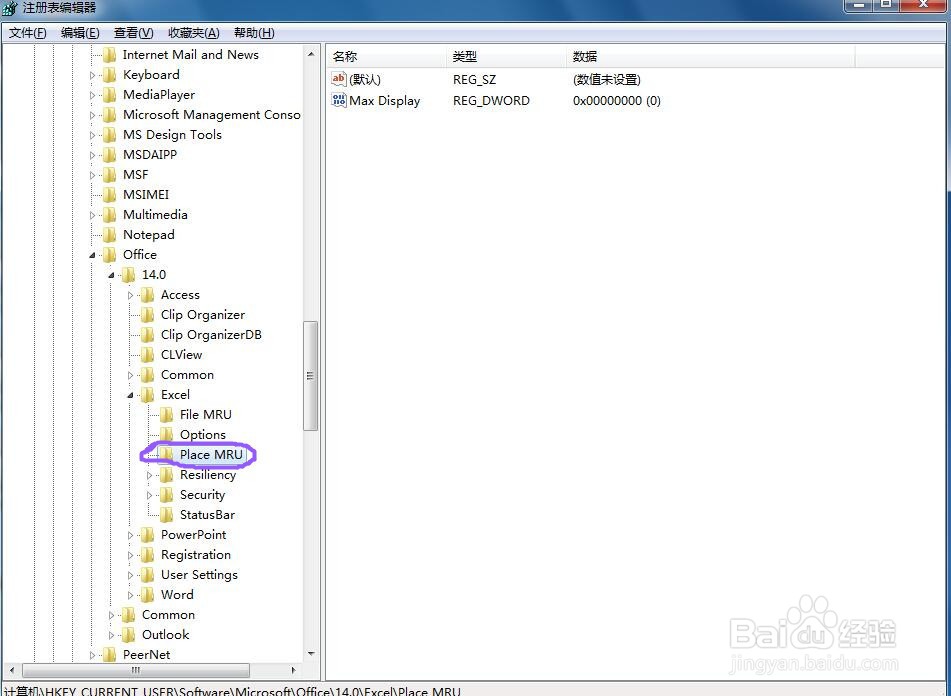Click the Max Display DWORD value icon
The width and height of the screenshot is (951, 696).
pyautogui.click(x=338, y=100)
